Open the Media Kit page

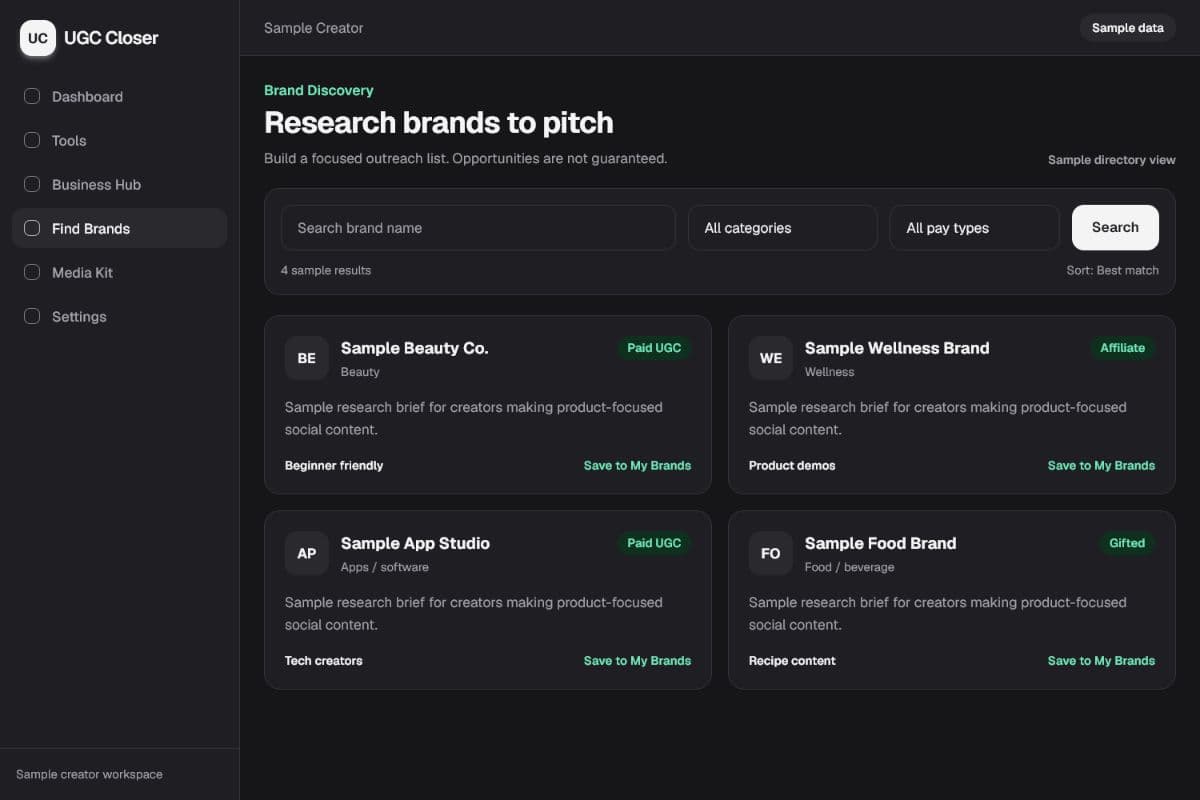[120, 273]
